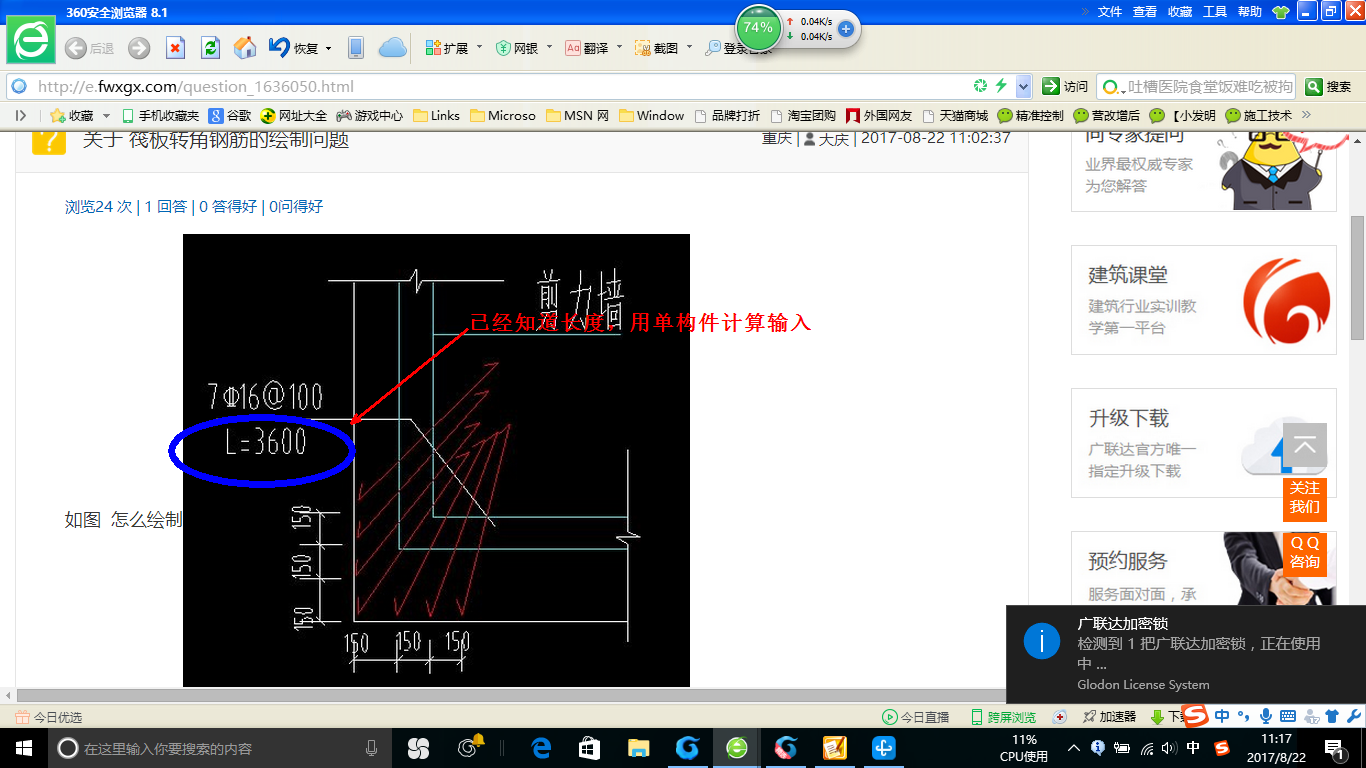Click the back-to-top arrow button

(x=1305, y=445)
